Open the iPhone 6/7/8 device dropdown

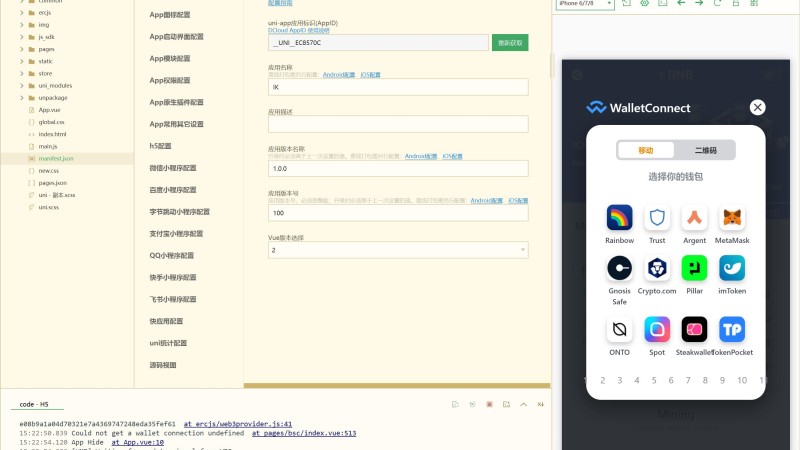pos(585,4)
